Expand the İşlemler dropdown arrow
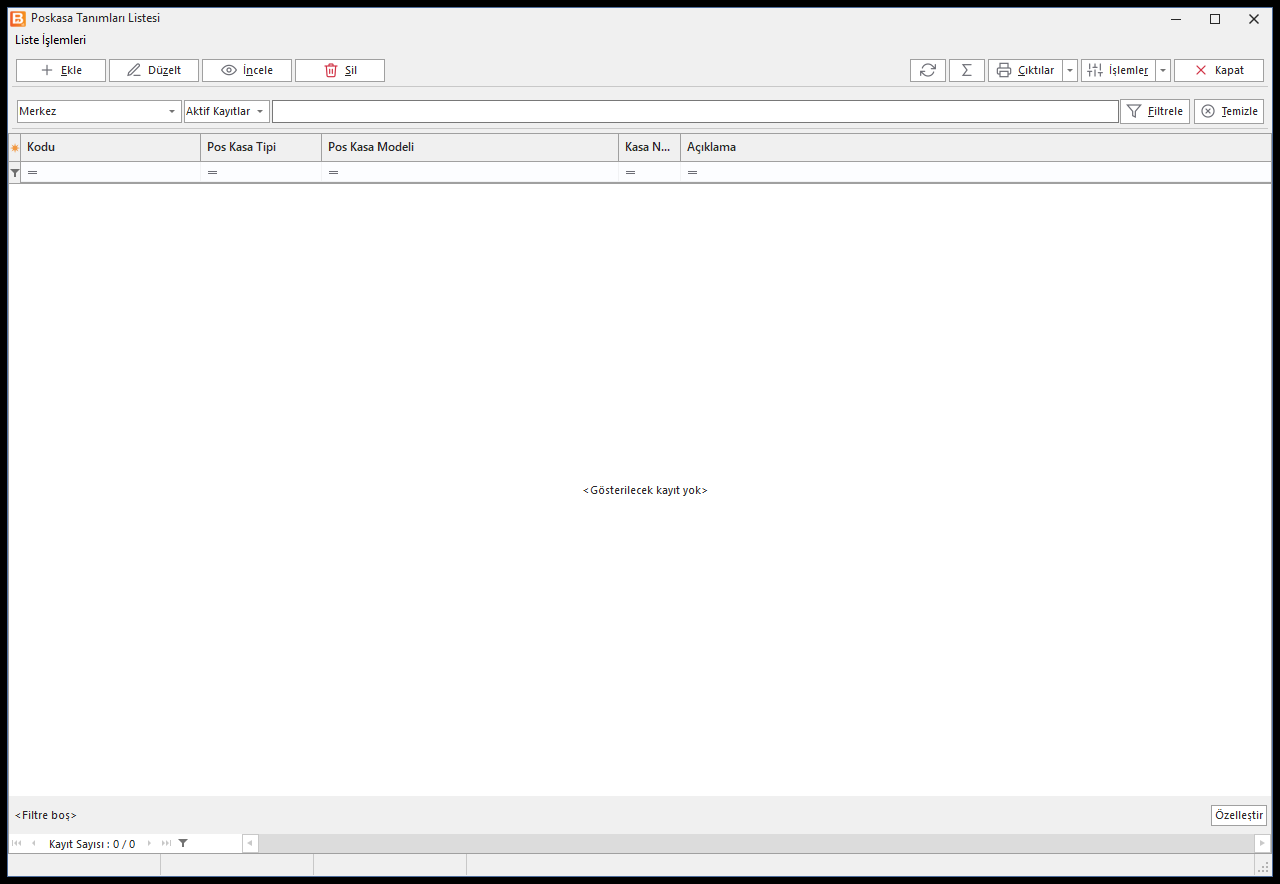The width and height of the screenshot is (1280, 884). [1163, 70]
